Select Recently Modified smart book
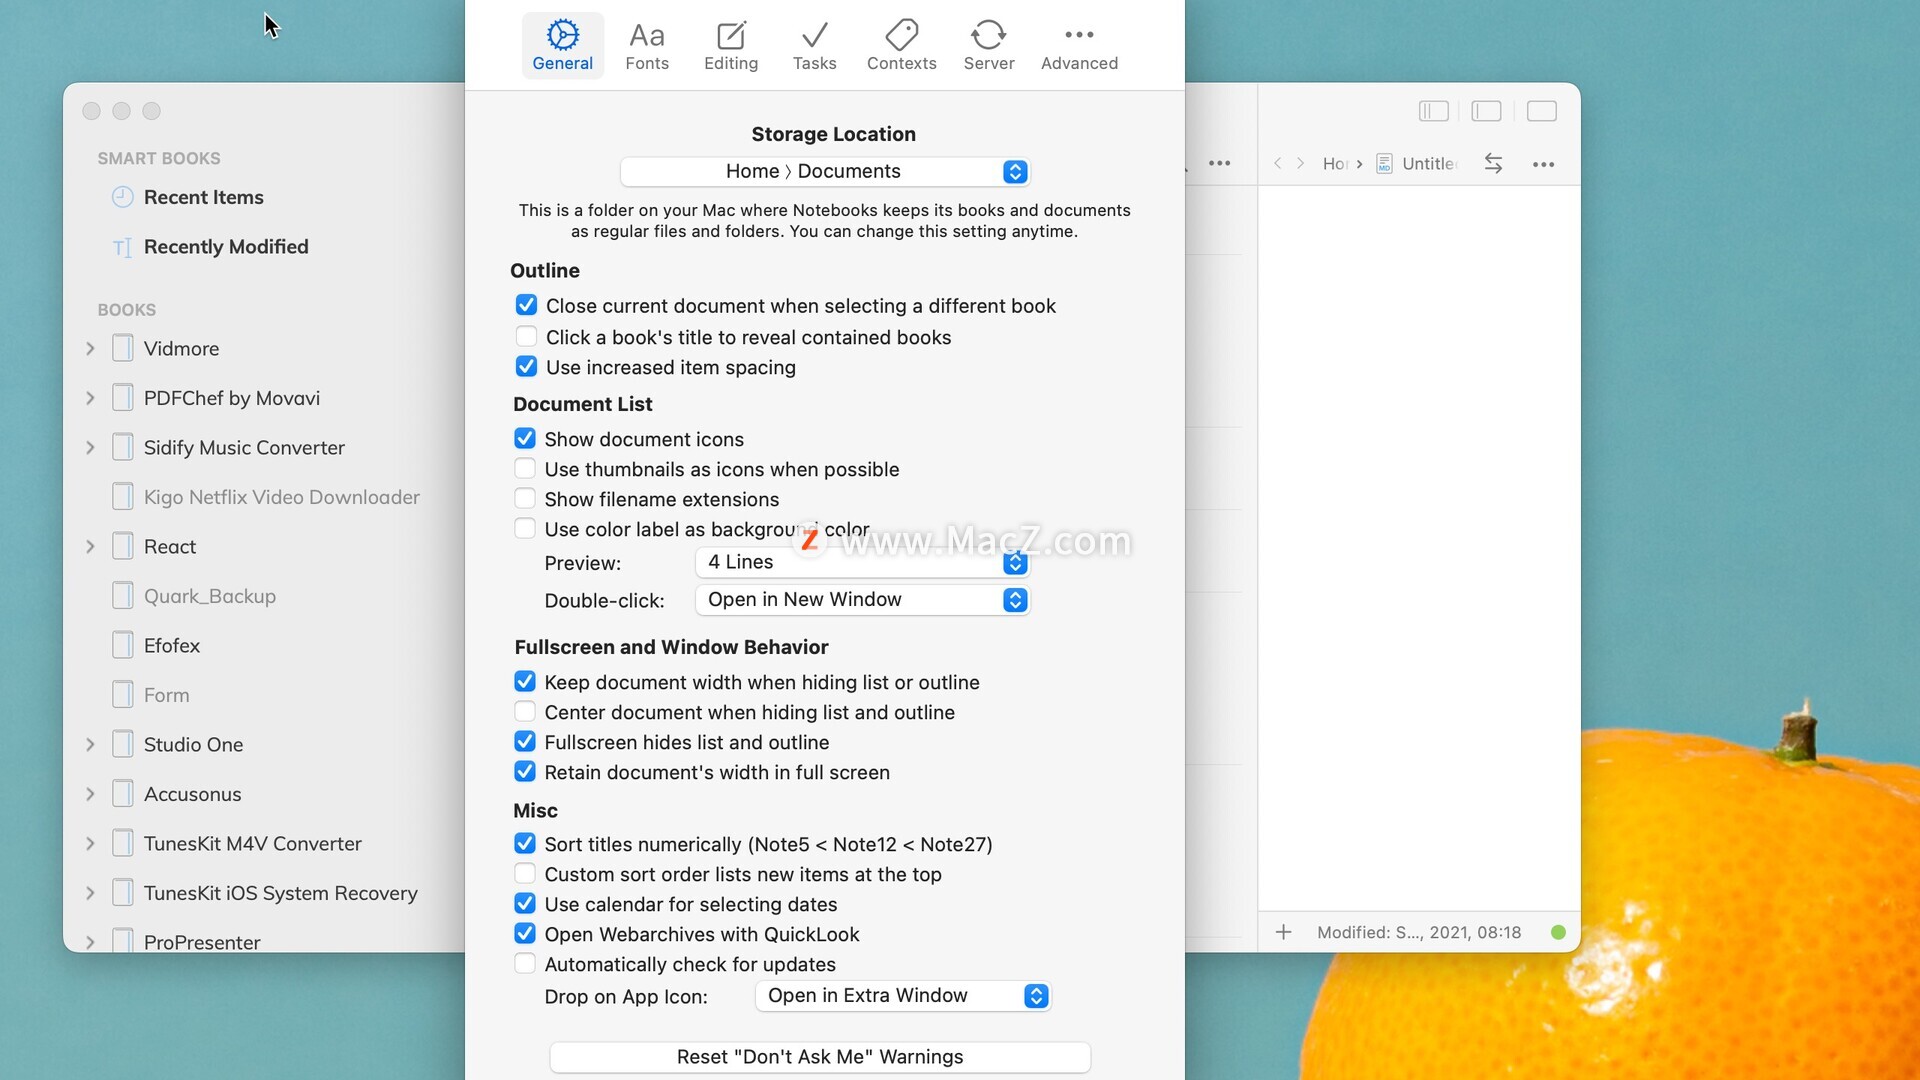 [x=226, y=247]
